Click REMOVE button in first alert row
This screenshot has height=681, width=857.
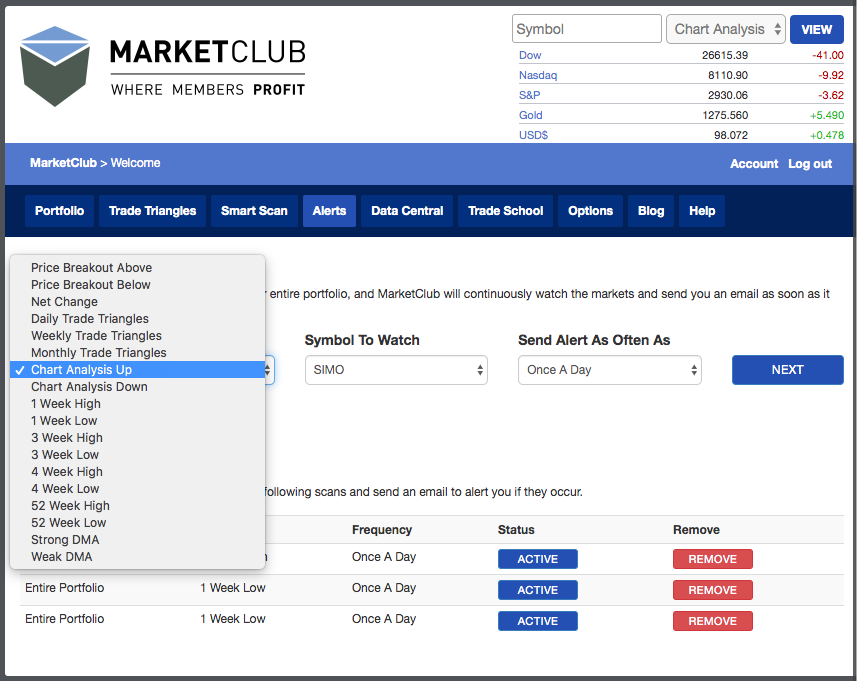[x=713, y=559]
